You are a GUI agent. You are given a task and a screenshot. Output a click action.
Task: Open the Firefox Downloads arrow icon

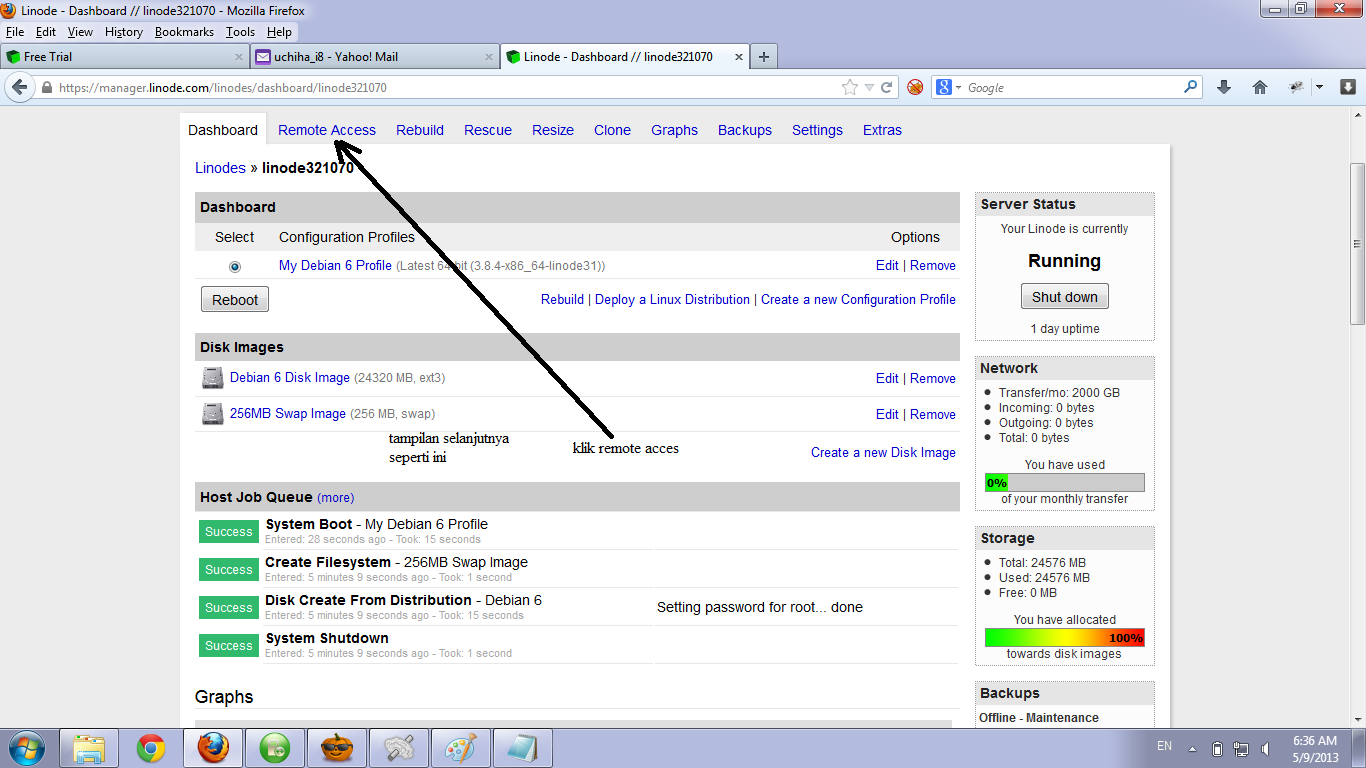[x=1223, y=87]
